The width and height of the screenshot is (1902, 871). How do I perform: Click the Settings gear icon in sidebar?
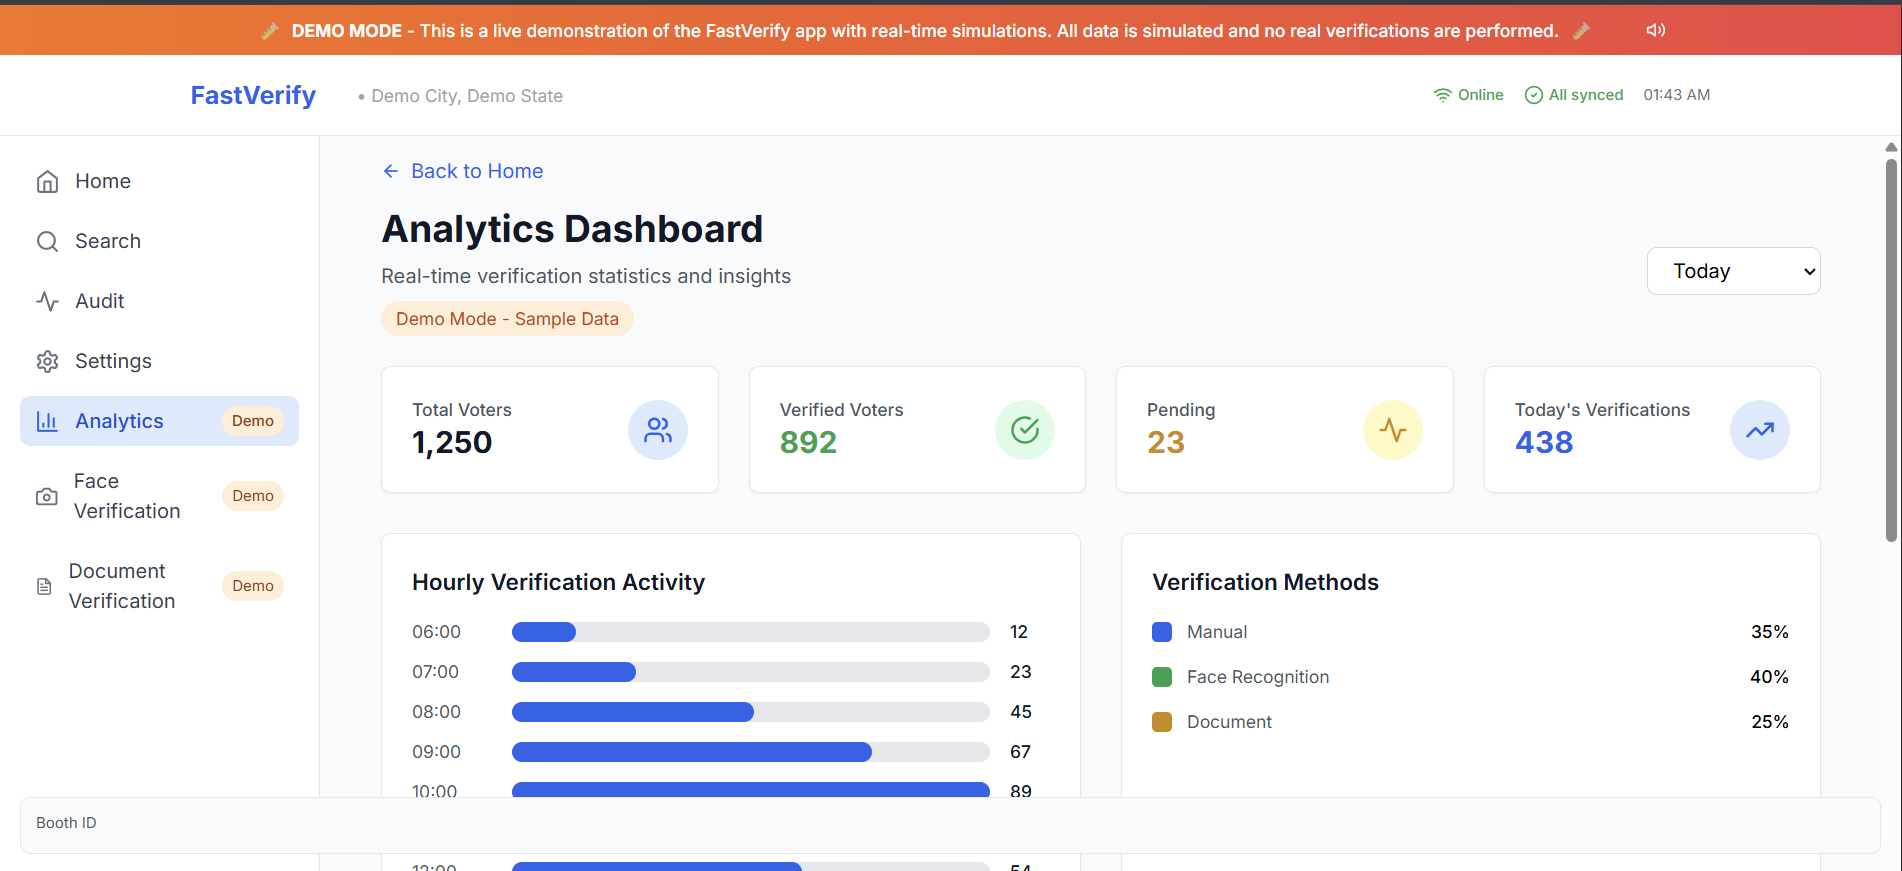point(47,361)
